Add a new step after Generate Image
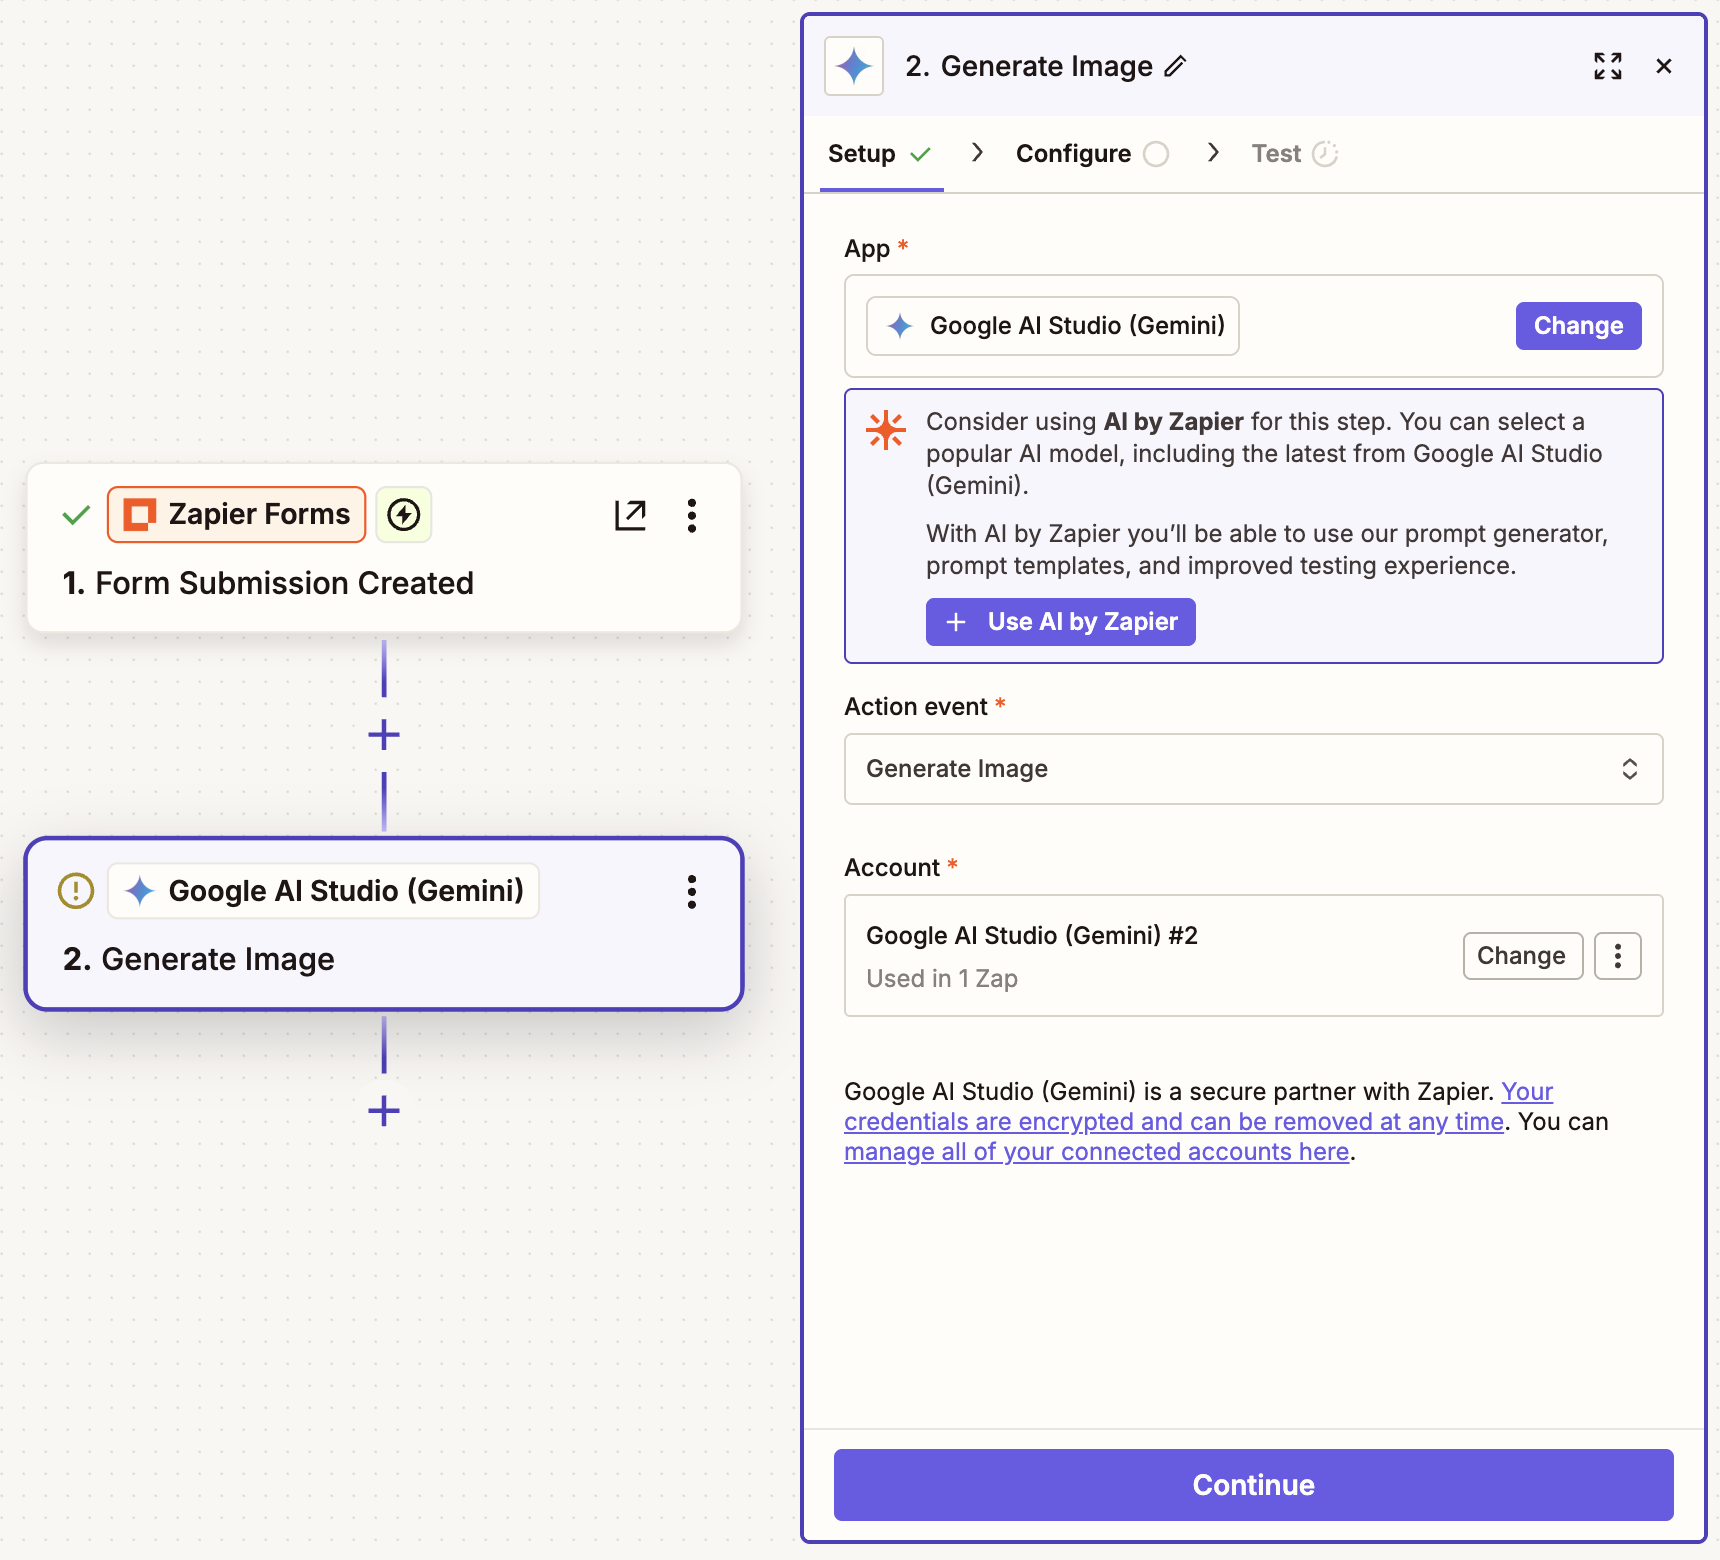Screen dimensions: 1720x1560 [383, 1111]
